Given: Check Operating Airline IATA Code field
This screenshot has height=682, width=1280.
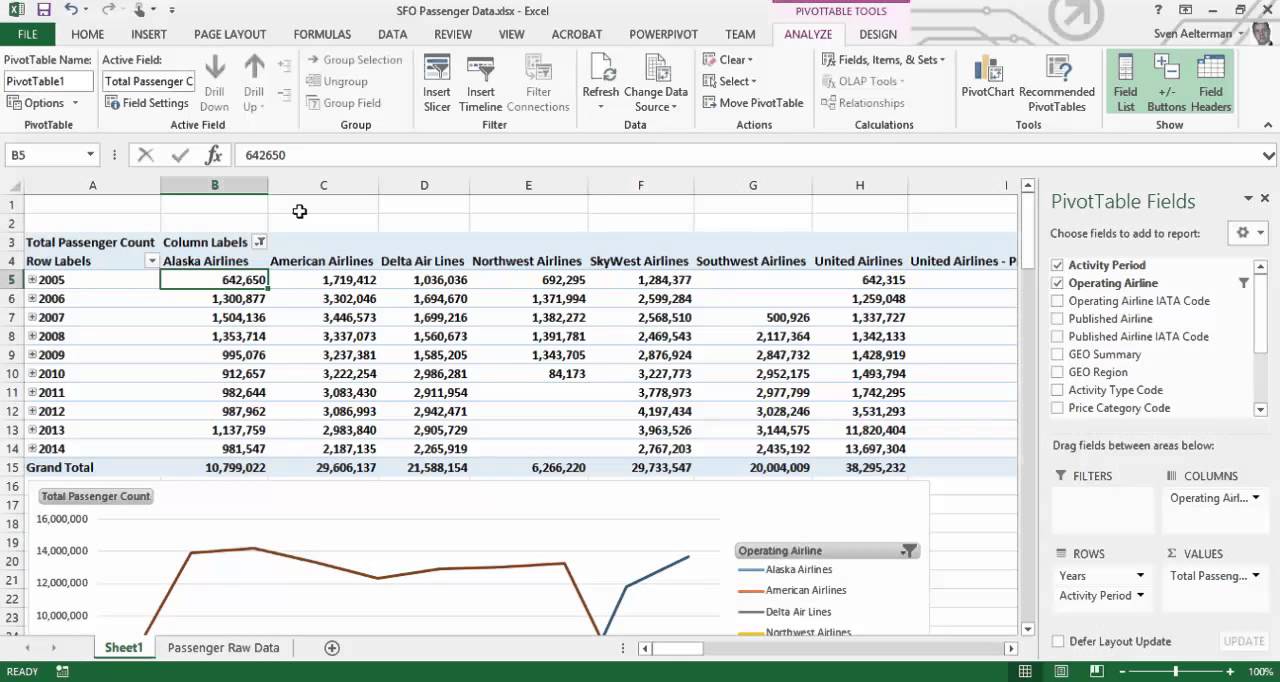Looking at the screenshot, I should pyautogui.click(x=1058, y=301).
